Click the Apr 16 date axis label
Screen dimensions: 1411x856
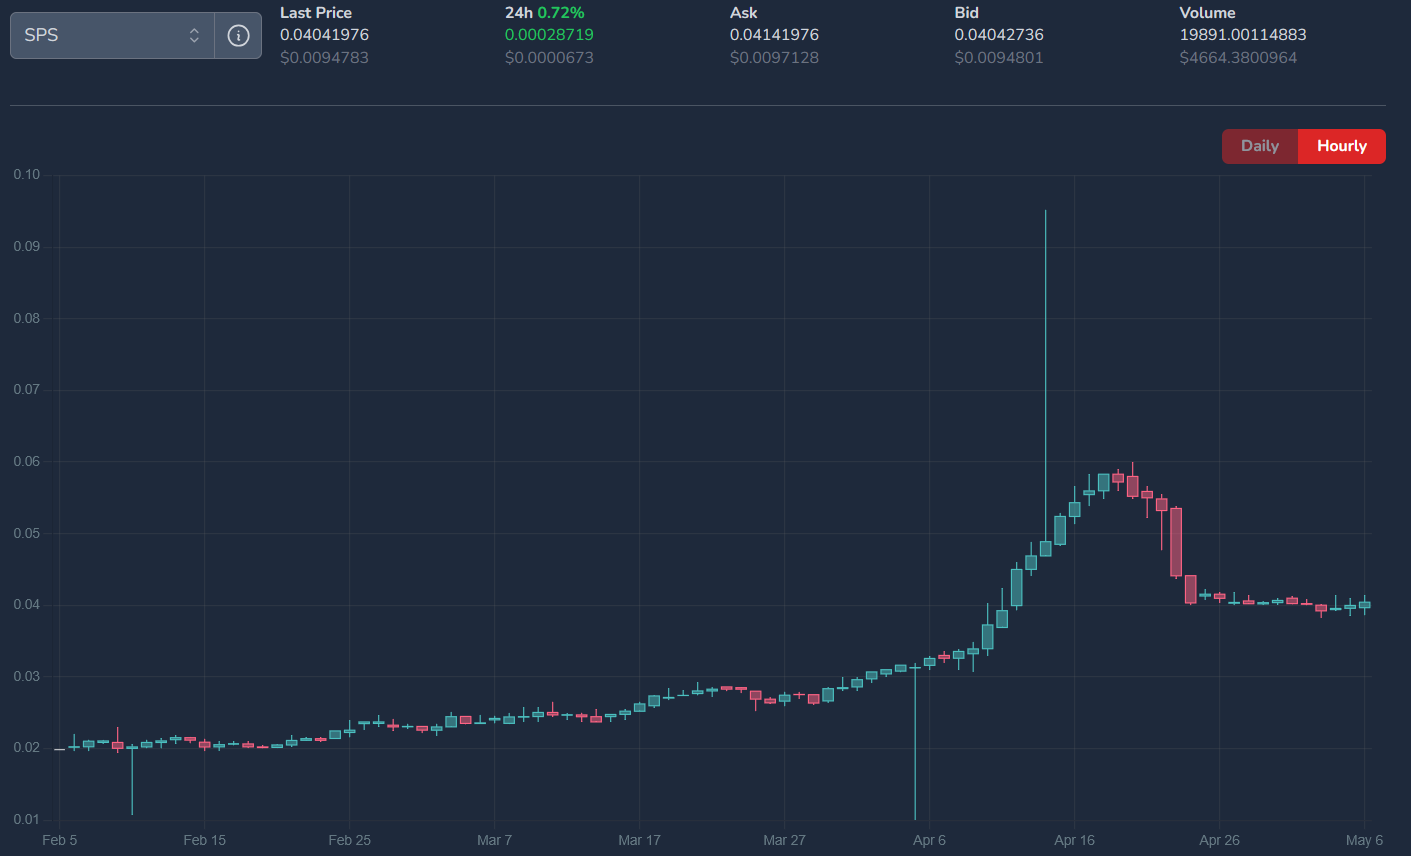(1074, 840)
